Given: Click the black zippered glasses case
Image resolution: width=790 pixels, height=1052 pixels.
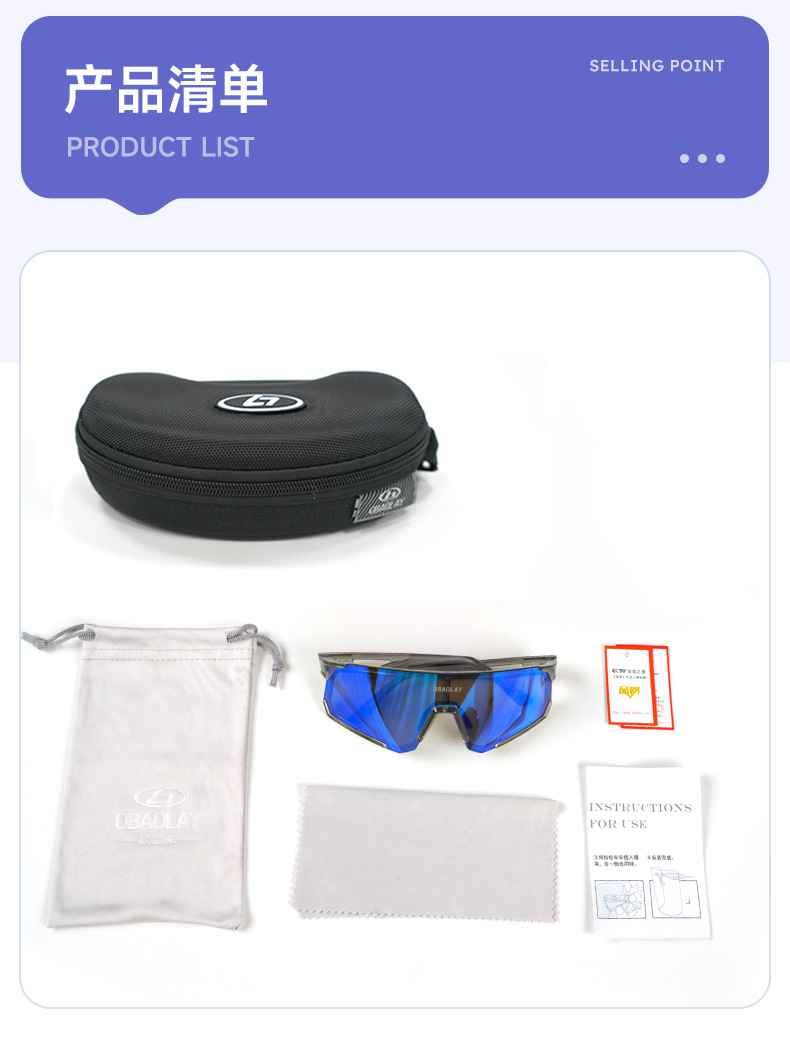Looking at the screenshot, I should 256,455.
